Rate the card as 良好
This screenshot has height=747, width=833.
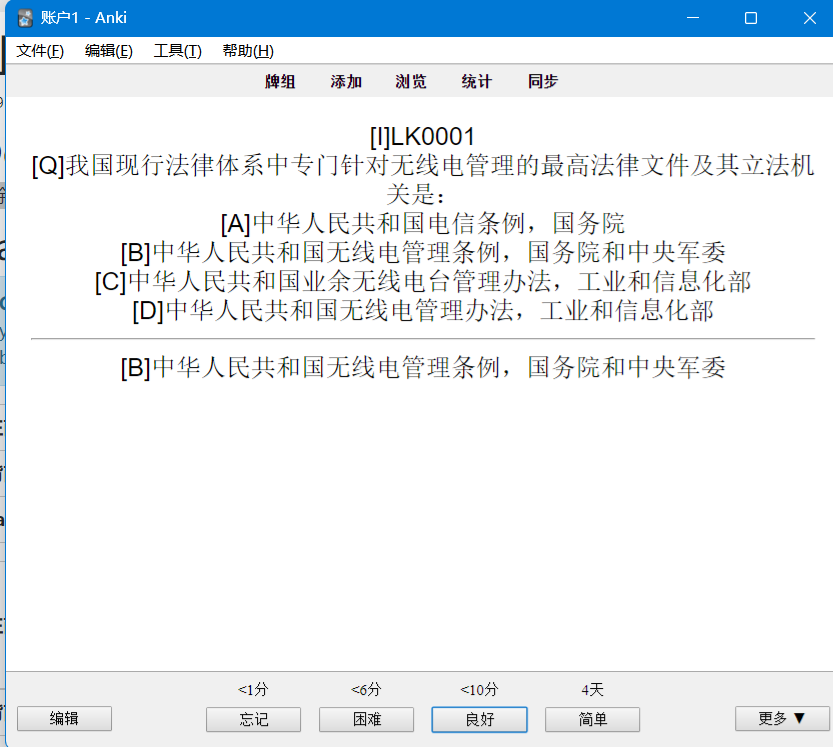pyautogui.click(x=479, y=719)
